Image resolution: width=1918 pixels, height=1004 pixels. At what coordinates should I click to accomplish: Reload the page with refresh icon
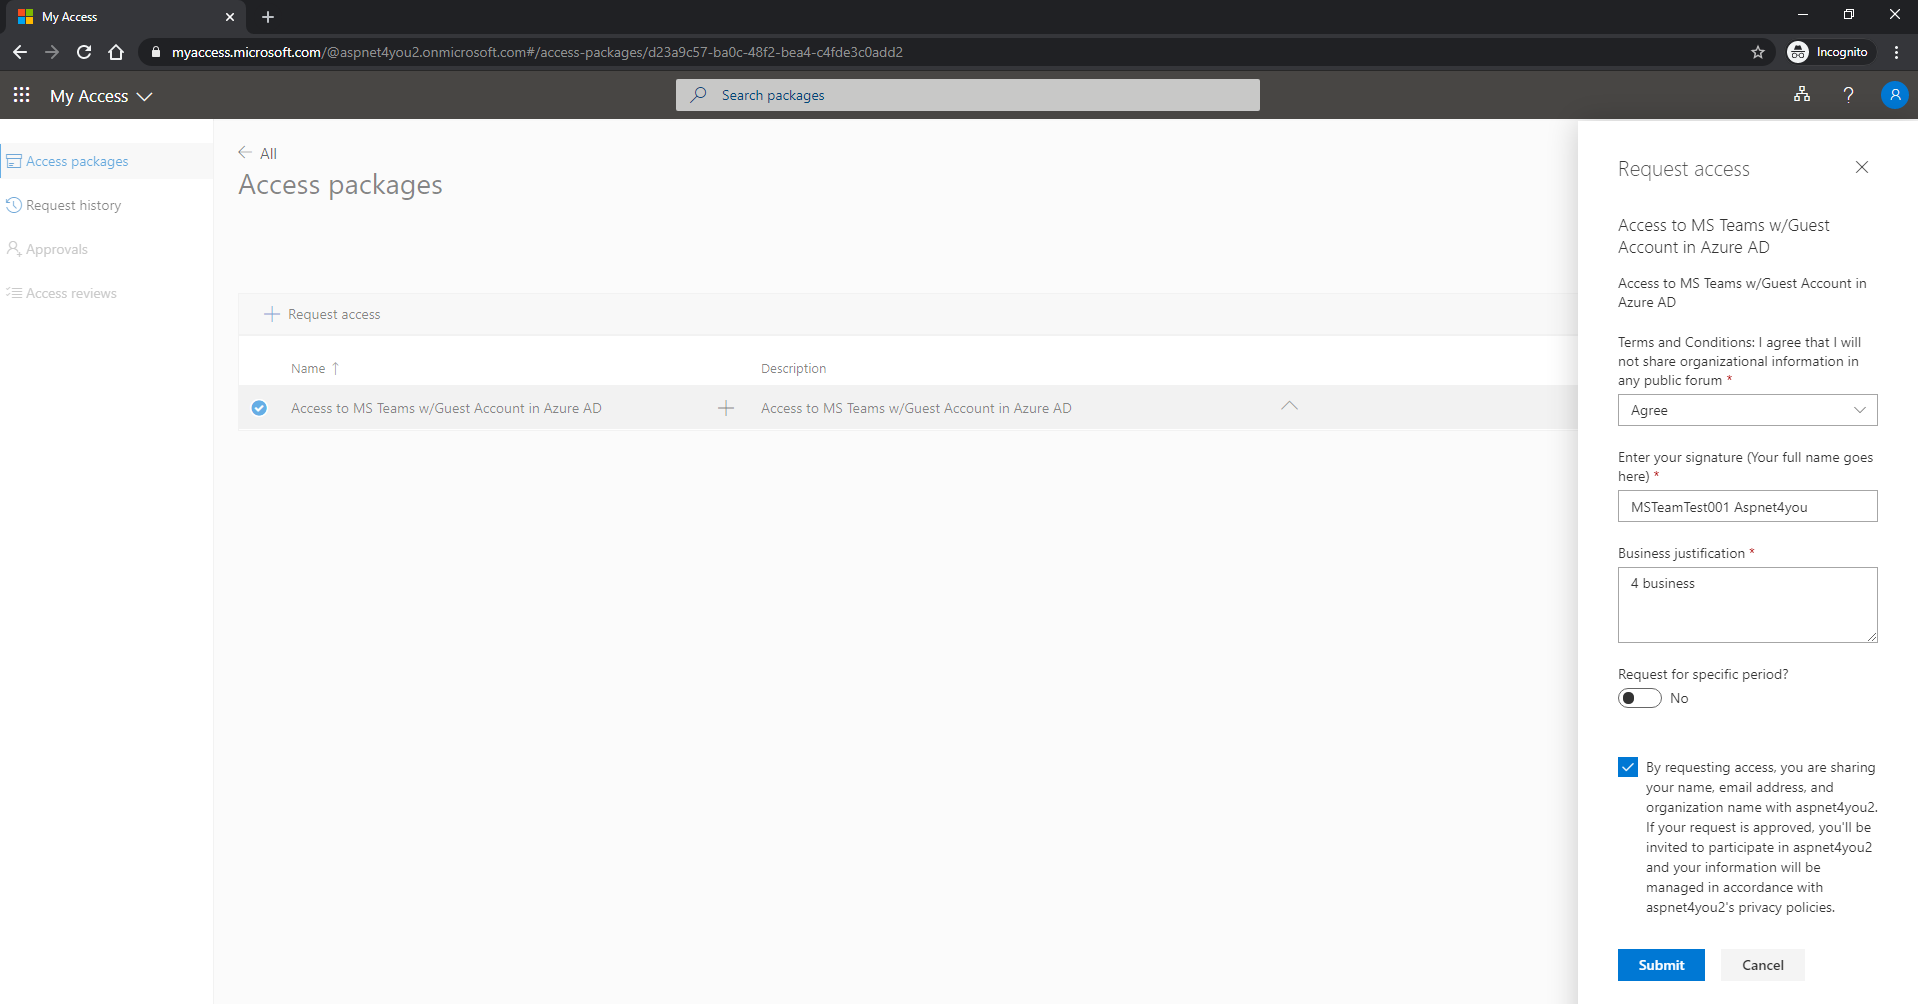click(x=84, y=52)
